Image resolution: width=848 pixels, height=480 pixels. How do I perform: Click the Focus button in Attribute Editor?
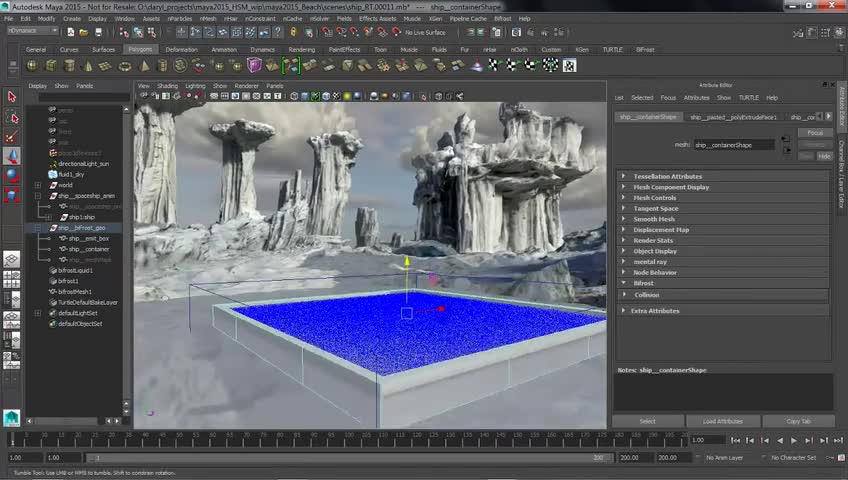pyautogui.click(x=815, y=132)
